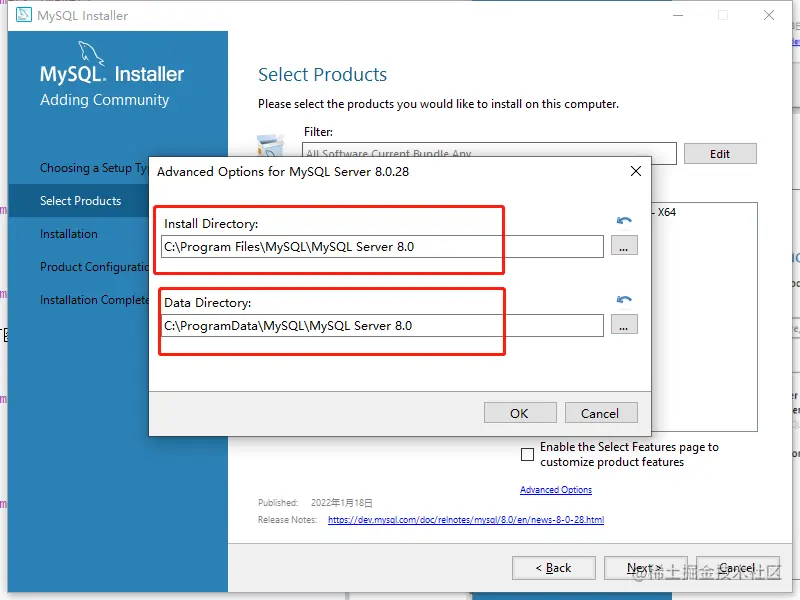Select the Installation Complete step
The width and height of the screenshot is (800, 600).
(94, 300)
